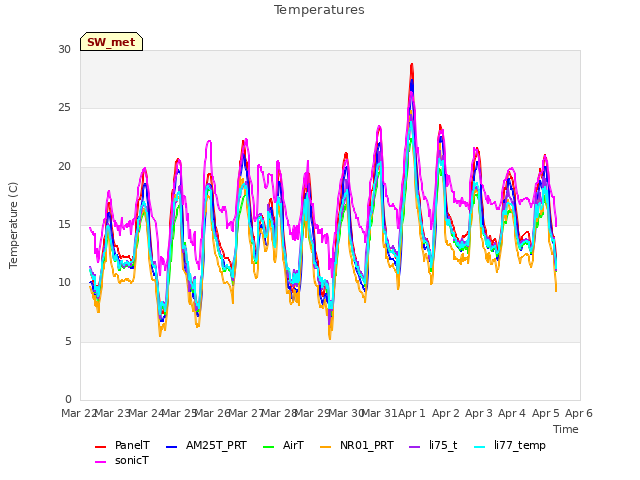Click the Mar 29 NR01_PRT minimum near 5
The height and width of the screenshot is (480, 640).
[x=330, y=338]
